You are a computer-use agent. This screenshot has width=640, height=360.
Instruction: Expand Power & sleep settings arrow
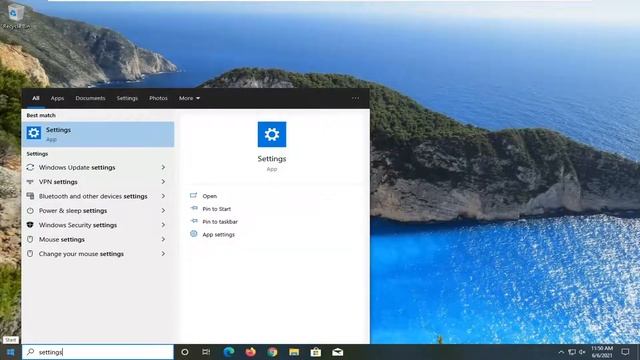[x=163, y=211]
